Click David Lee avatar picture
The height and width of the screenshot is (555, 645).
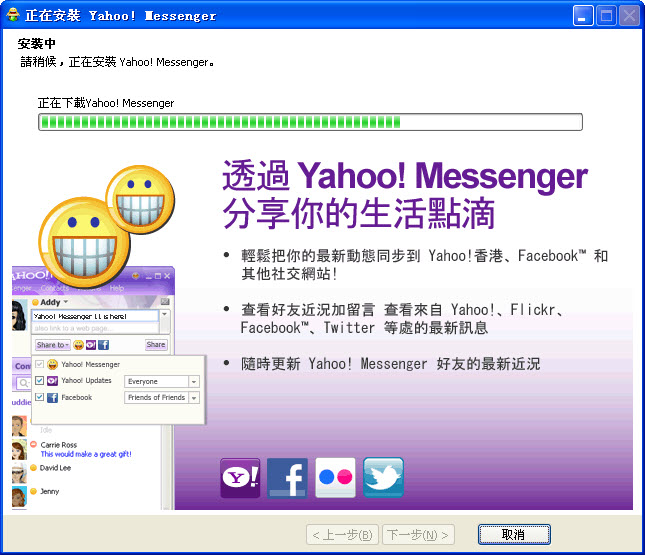click(19, 473)
